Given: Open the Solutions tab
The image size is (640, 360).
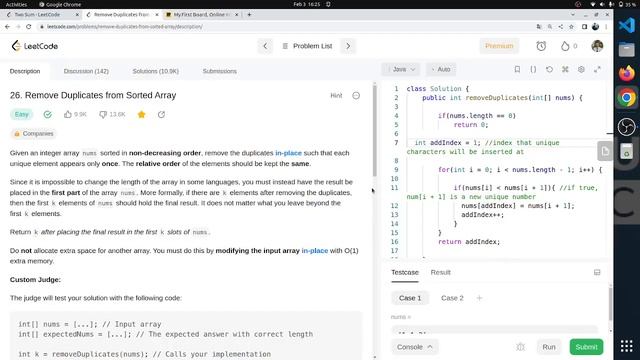Looking at the screenshot, I should pos(156,71).
